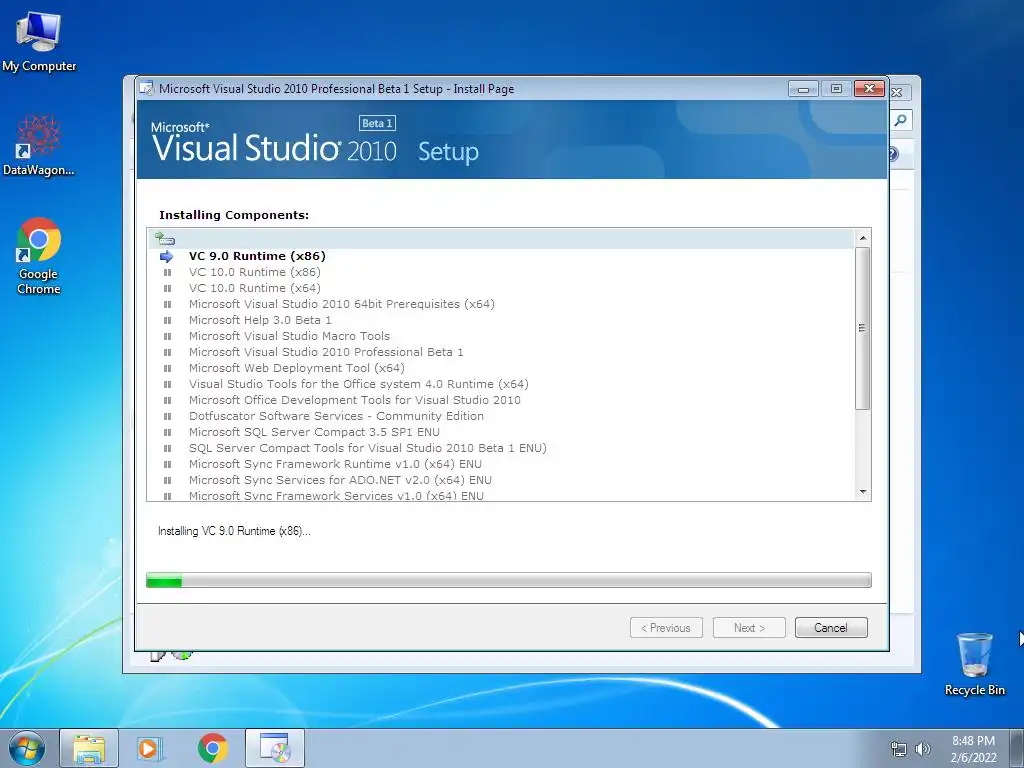Select the setup installer taskbar icon
Screen dimensions: 1024x768
[274, 748]
